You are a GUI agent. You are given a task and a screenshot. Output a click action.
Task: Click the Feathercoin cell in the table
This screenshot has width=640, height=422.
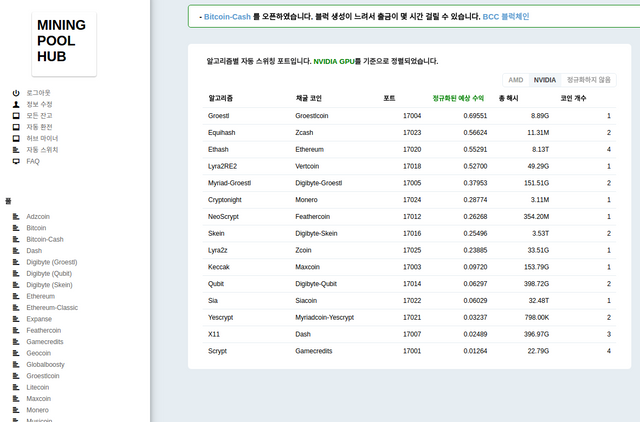pos(313,217)
